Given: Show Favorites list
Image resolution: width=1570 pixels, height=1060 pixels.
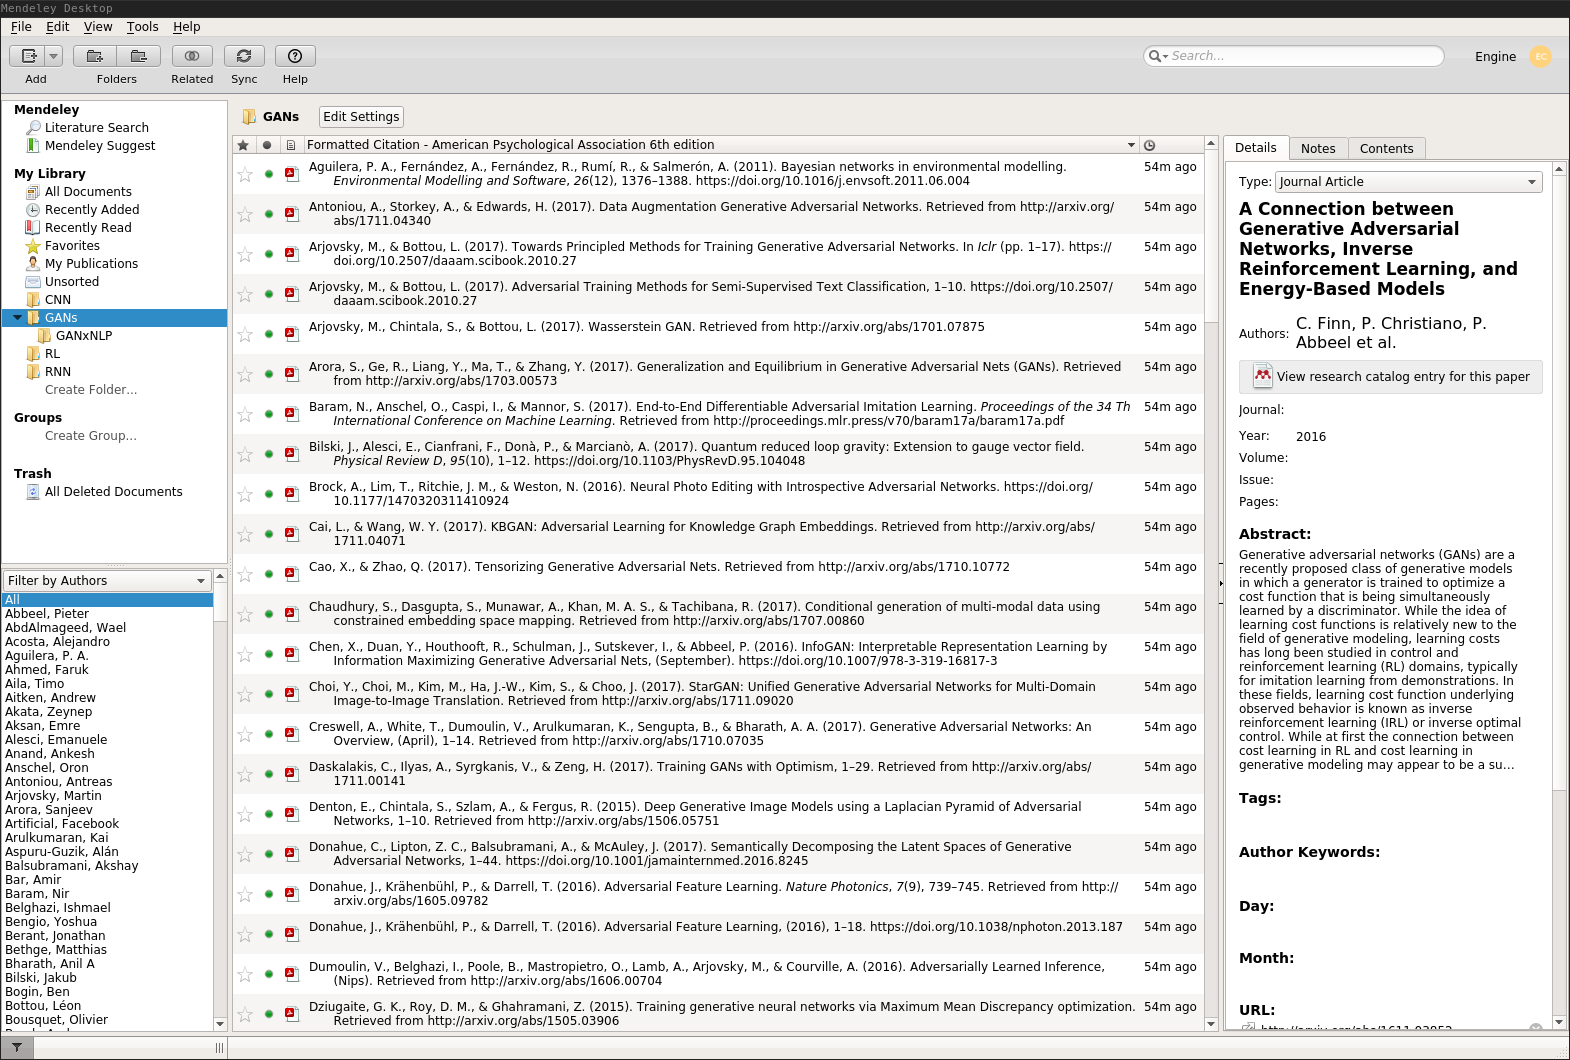Looking at the screenshot, I should click(72, 246).
